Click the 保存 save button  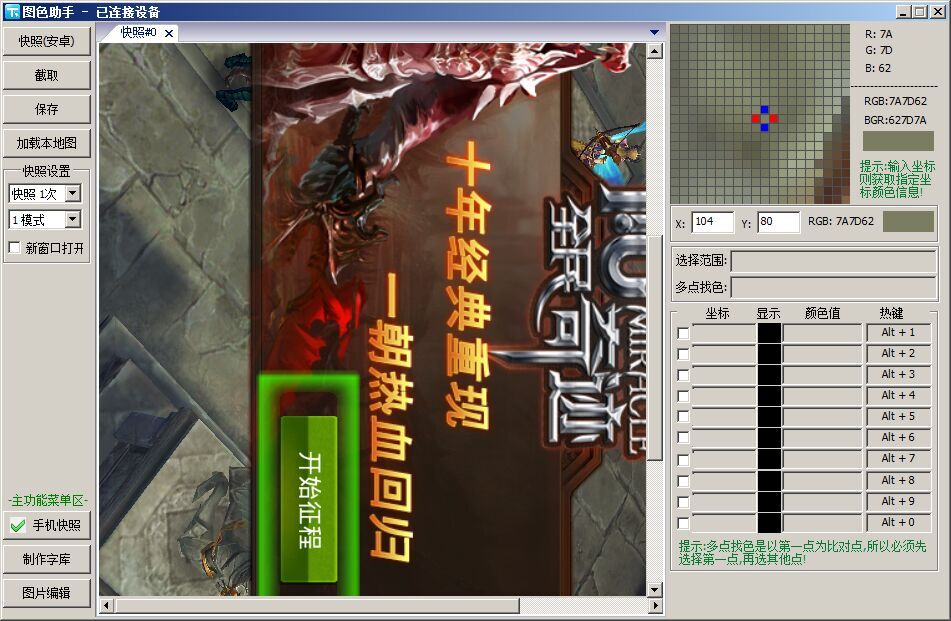(47, 109)
